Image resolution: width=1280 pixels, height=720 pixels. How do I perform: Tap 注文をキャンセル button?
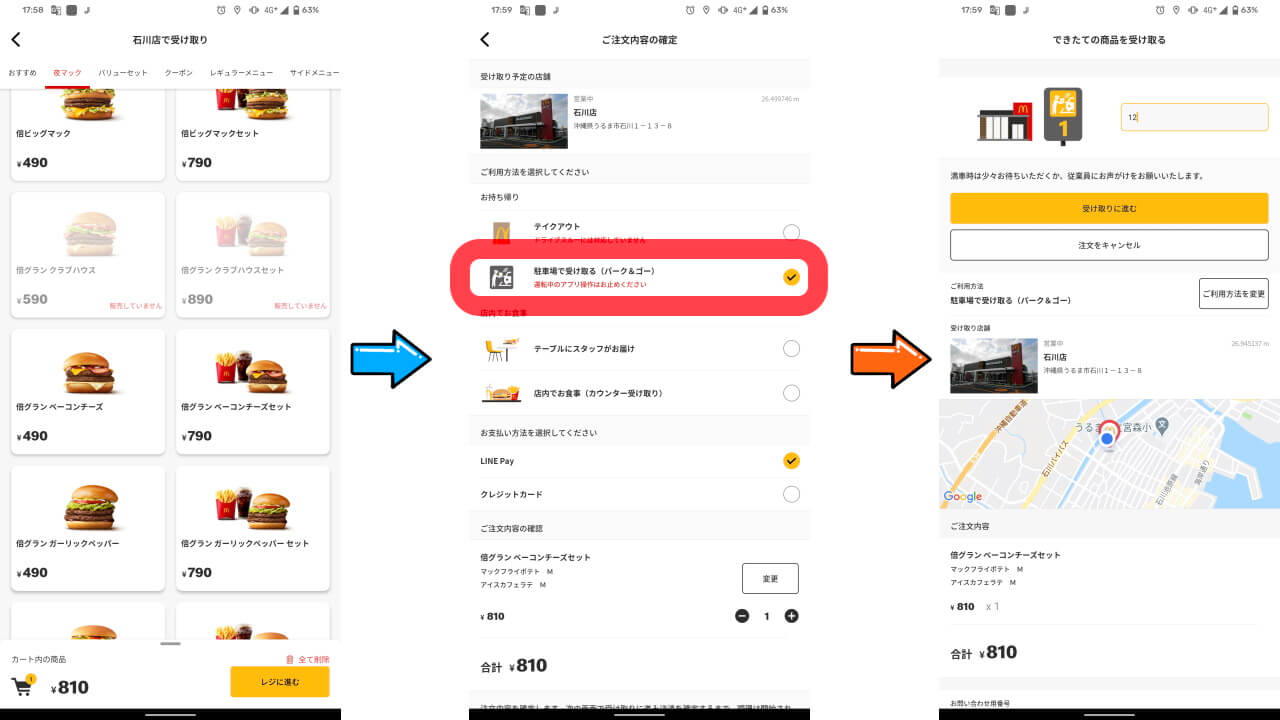[x=1108, y=245]
